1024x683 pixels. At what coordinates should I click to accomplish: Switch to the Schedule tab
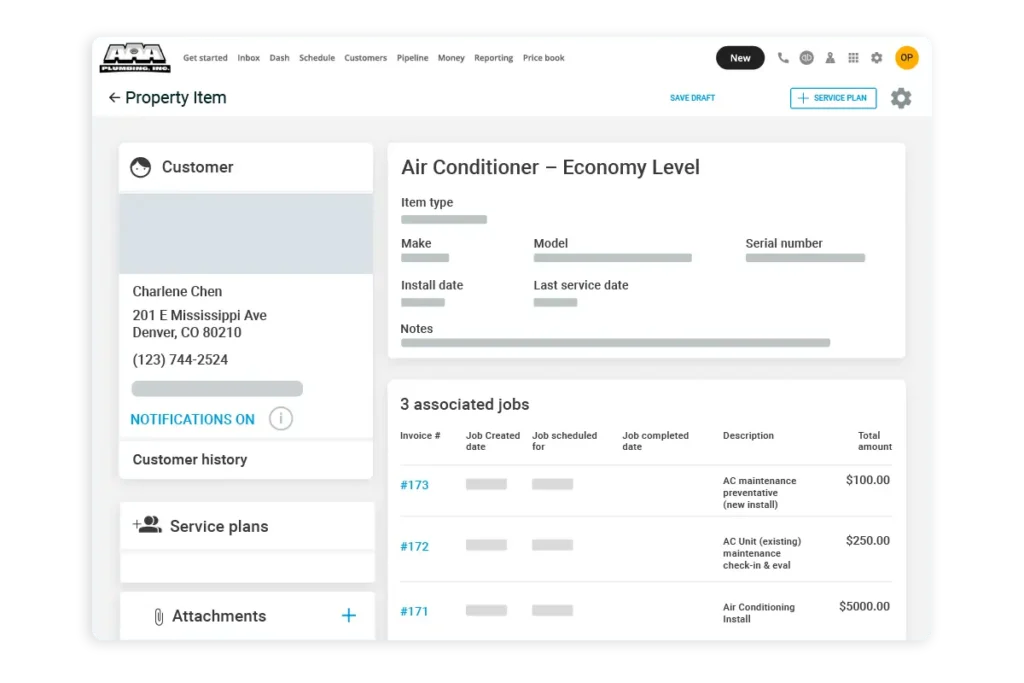pyautogui.click(x=317, y=58)
